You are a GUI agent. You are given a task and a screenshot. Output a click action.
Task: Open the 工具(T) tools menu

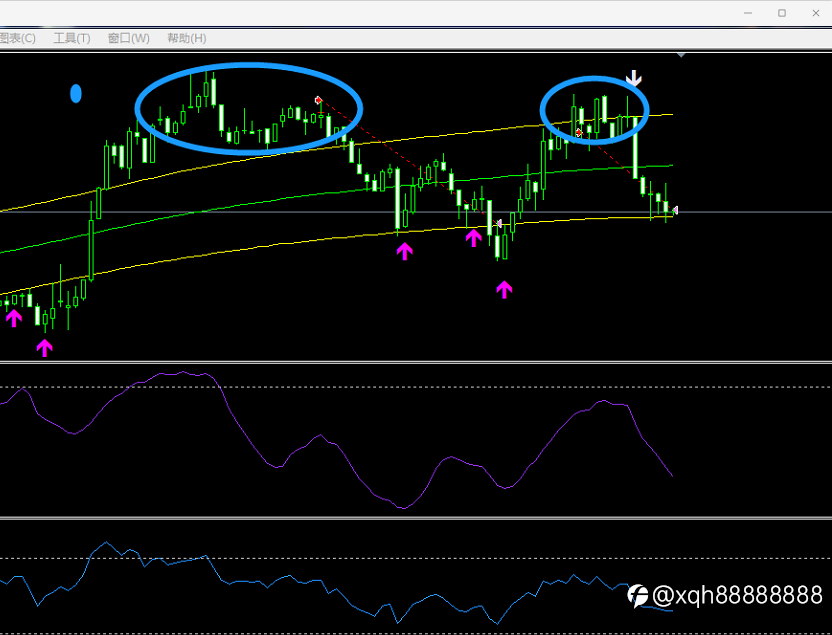point(72,38)
